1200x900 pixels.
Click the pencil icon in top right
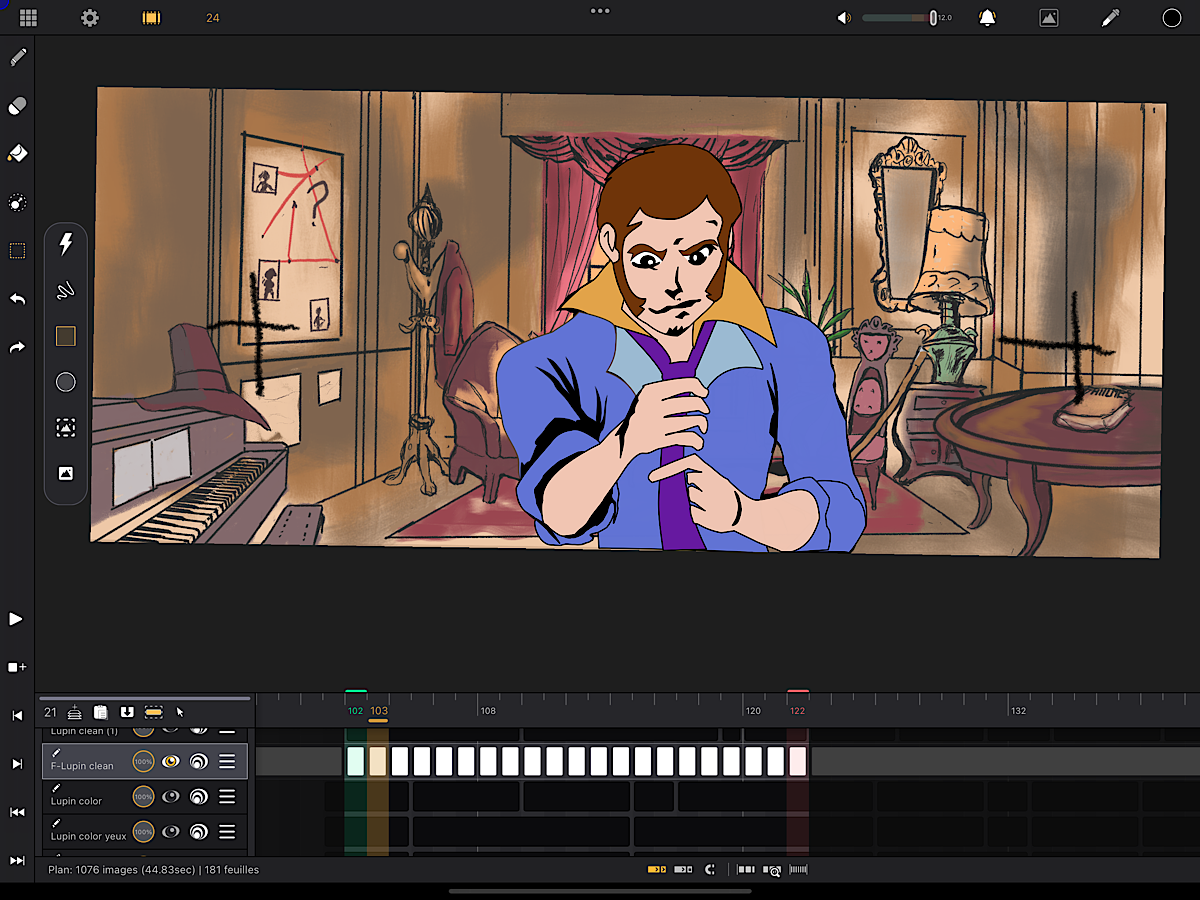click(x=1110, y=18)
